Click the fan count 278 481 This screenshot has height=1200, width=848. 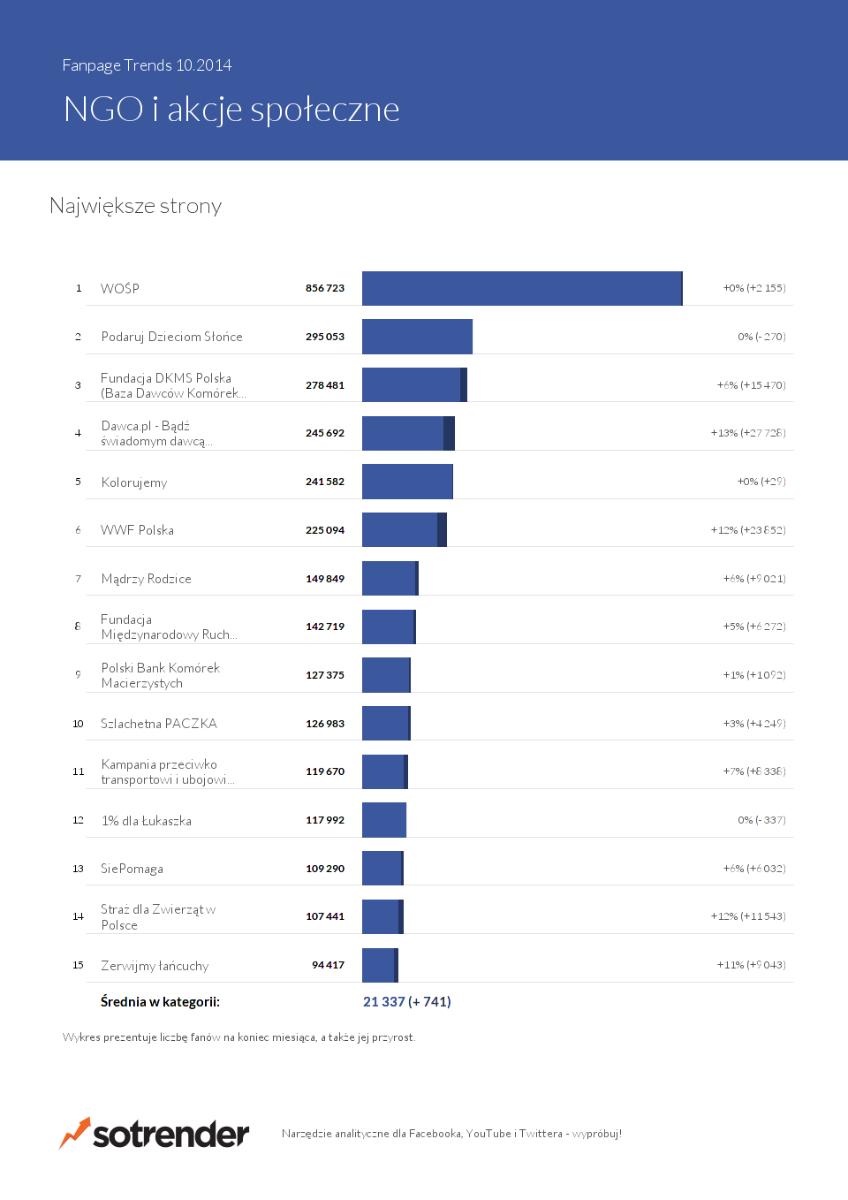pos(325,385)
